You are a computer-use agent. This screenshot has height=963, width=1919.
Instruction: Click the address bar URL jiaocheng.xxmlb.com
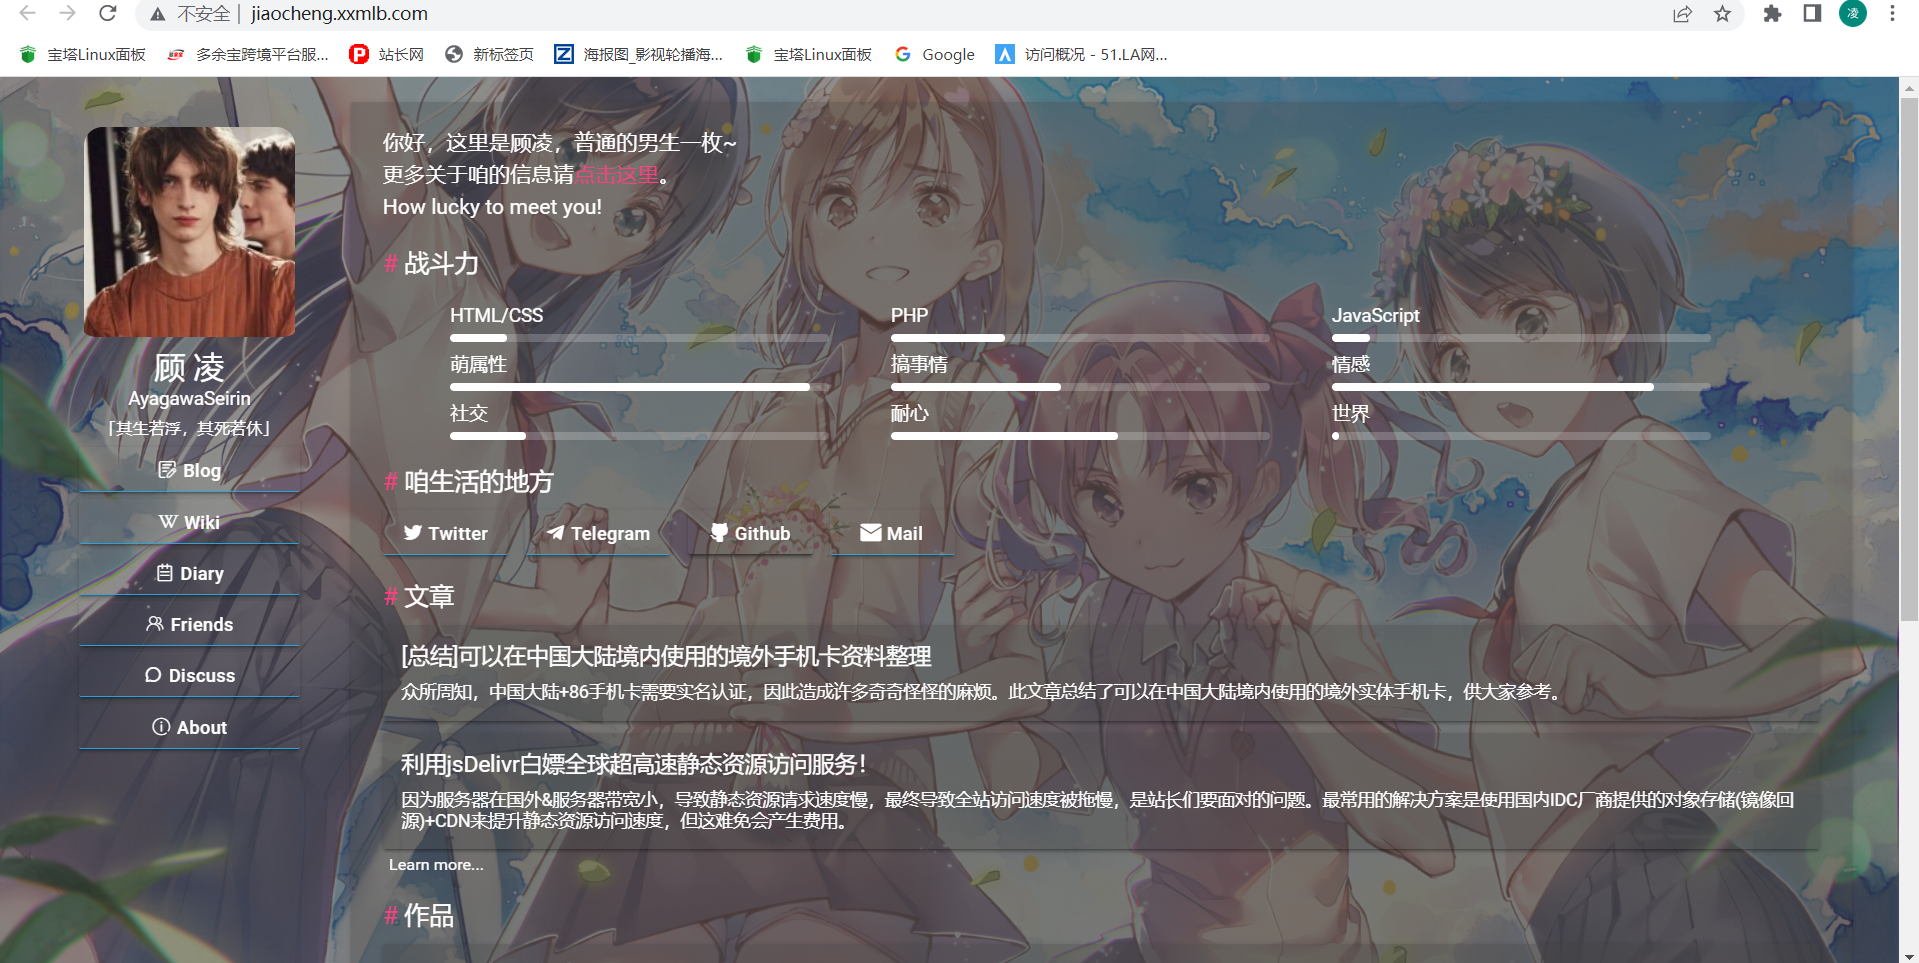point(339,14)
